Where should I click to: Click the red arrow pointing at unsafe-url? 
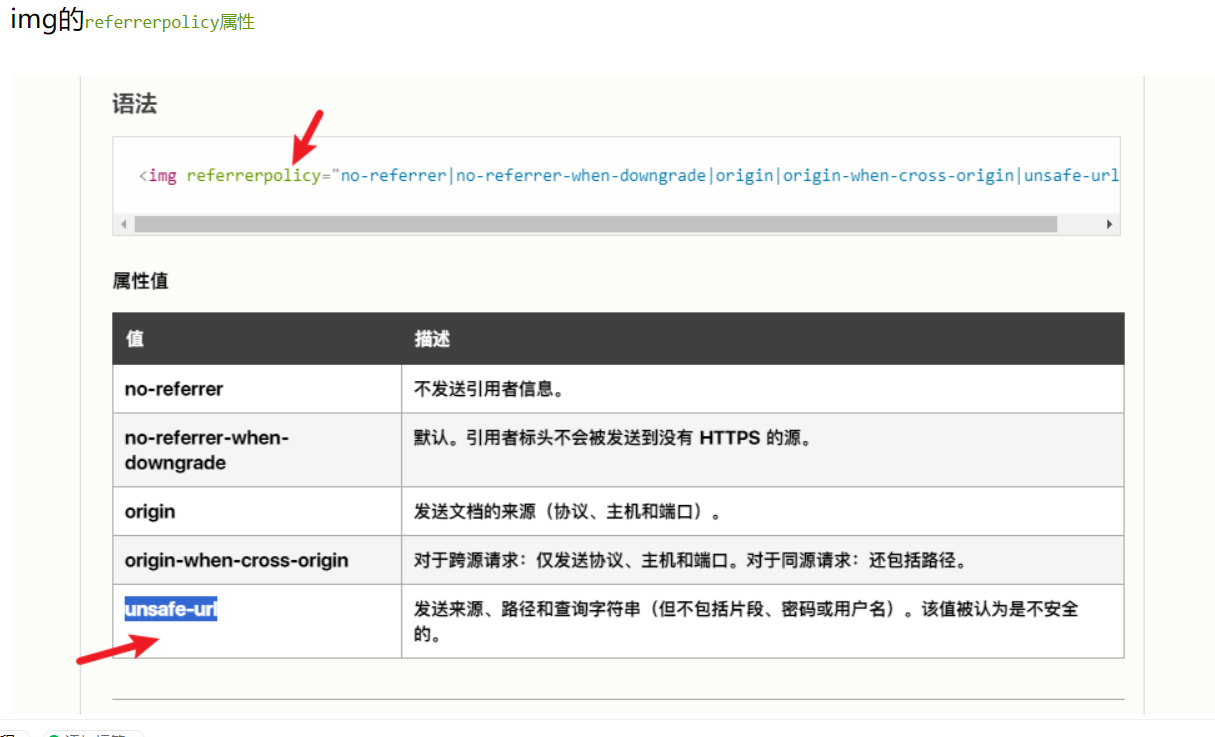point(118,648)
